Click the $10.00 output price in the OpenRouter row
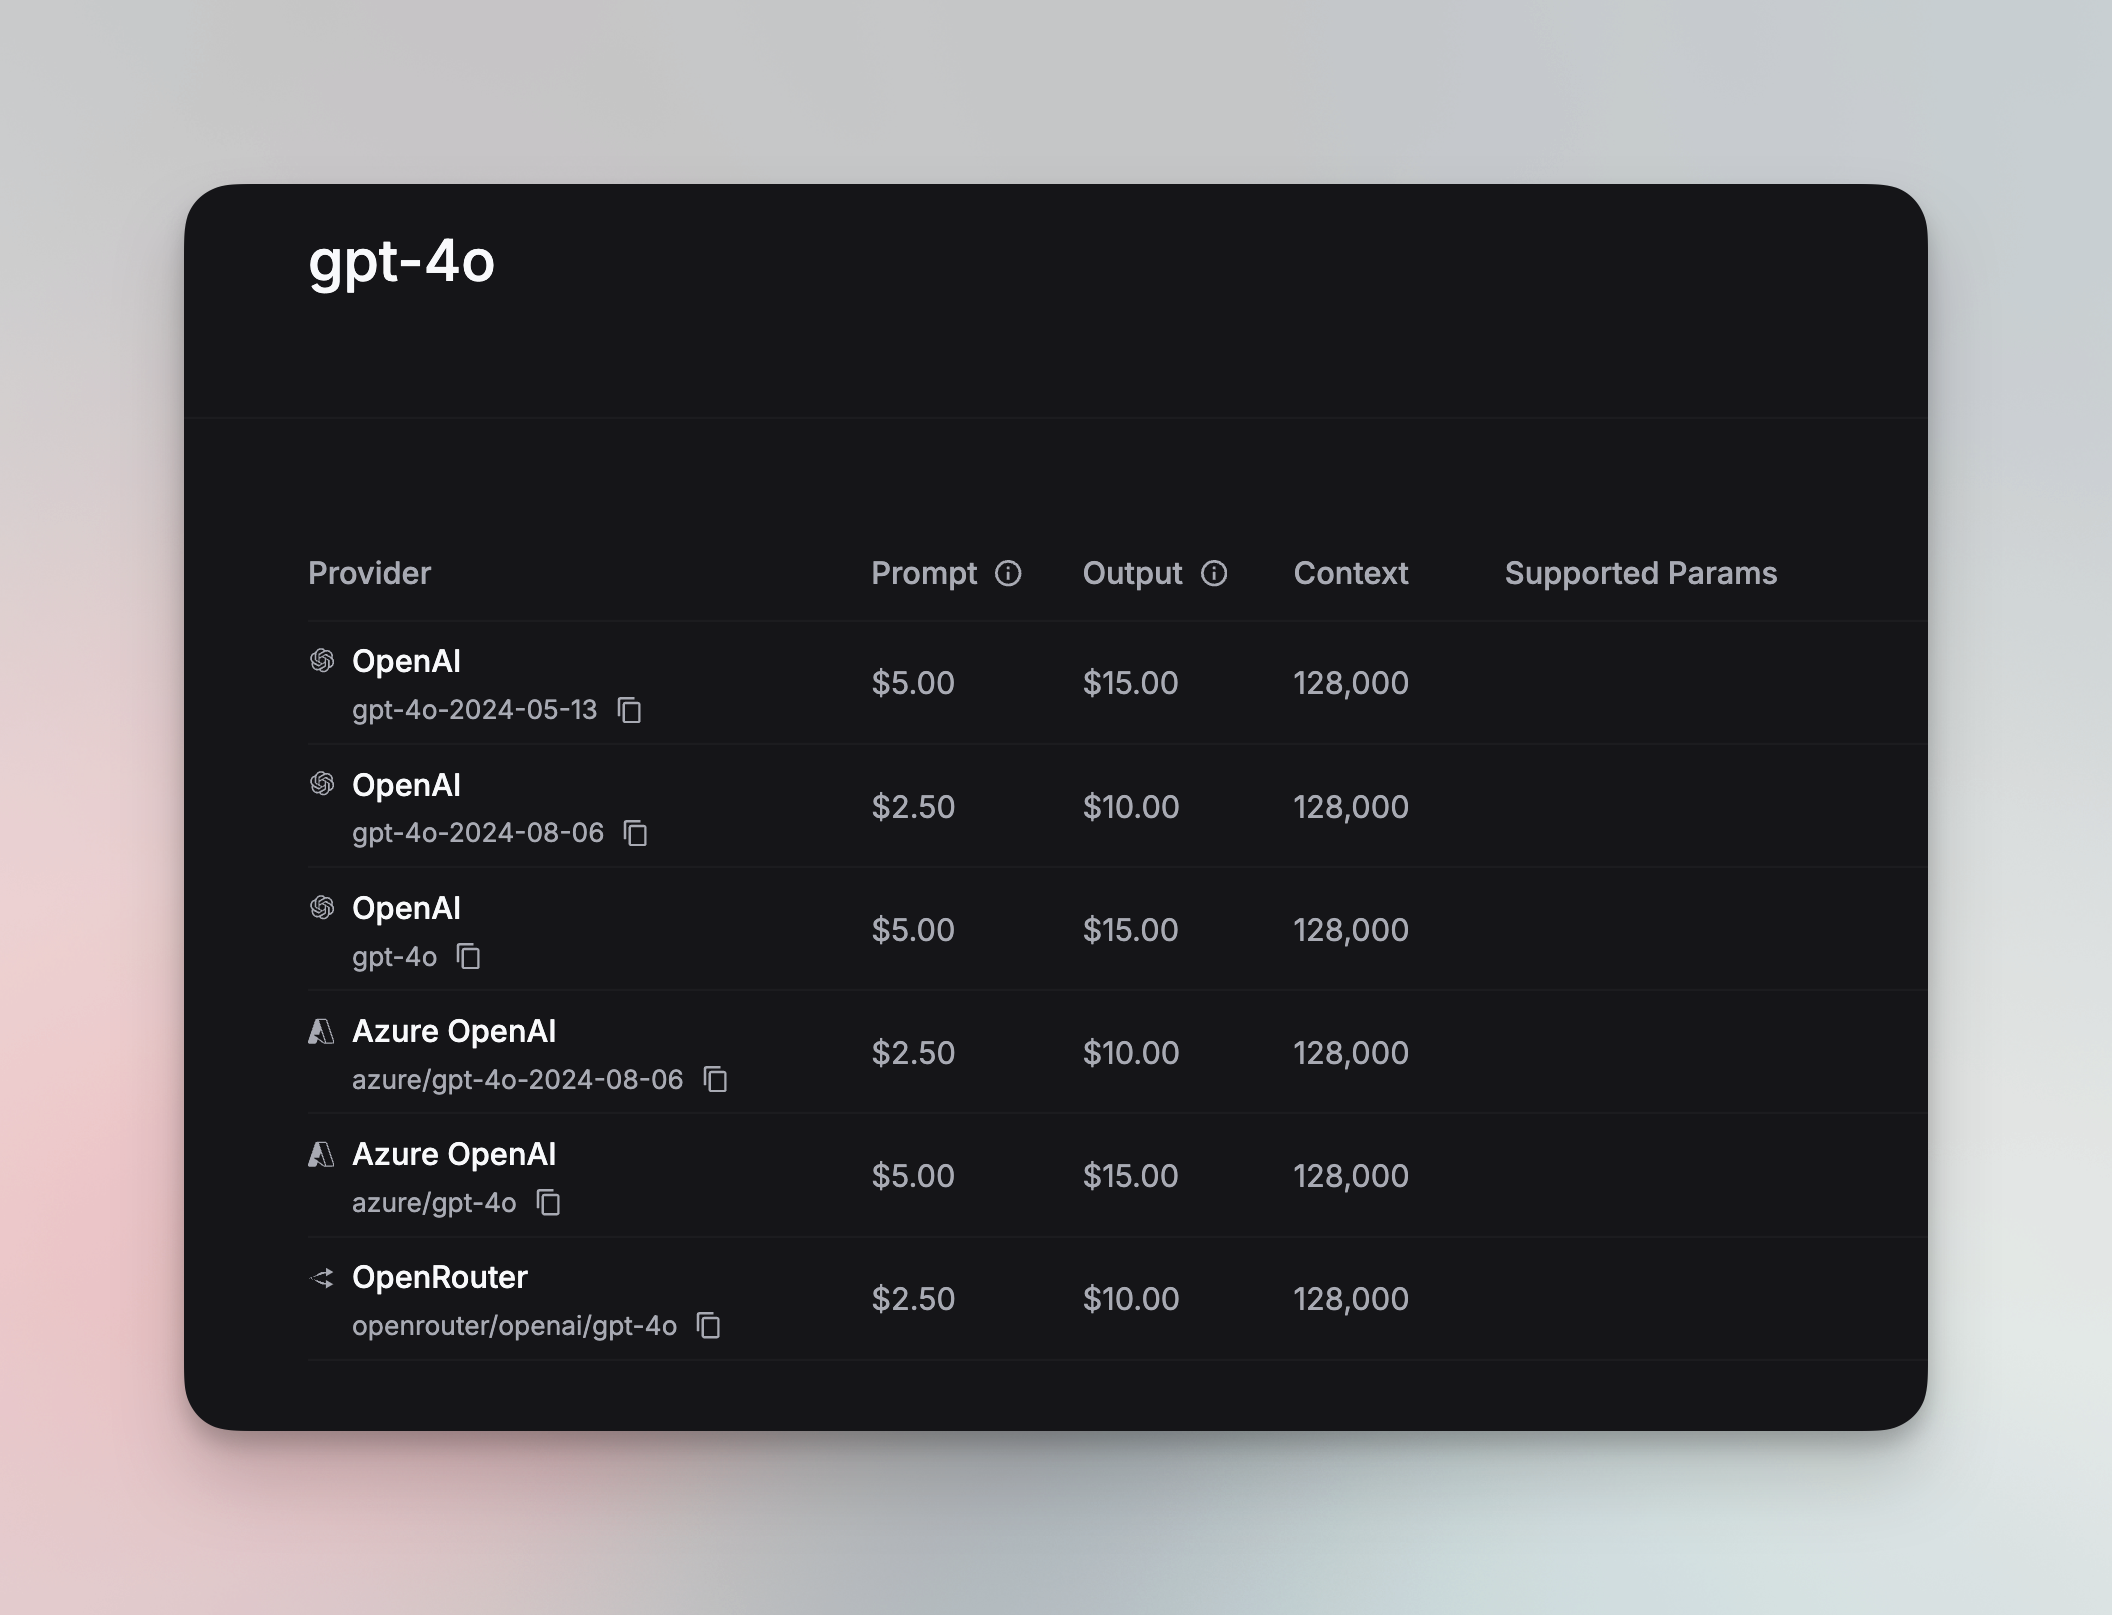2112x1615 pixels. click(x=1131, y=1299)
